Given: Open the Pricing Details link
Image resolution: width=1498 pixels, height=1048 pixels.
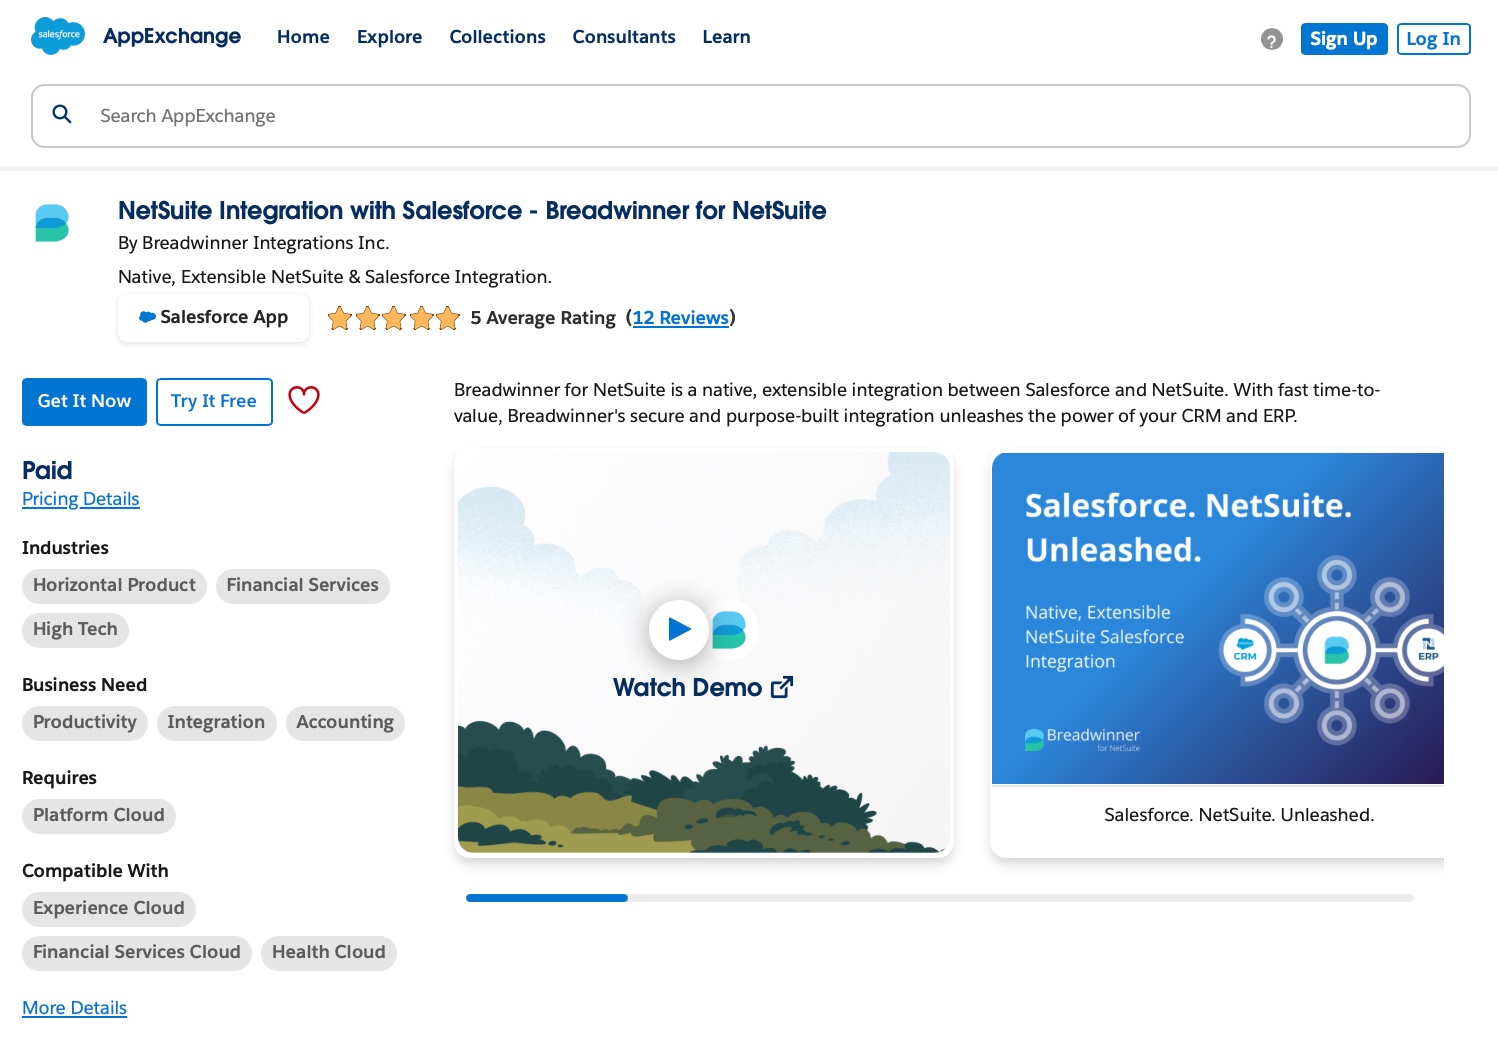Looking at the screenshot, I should pyautogui.click(x=80, y=499).
